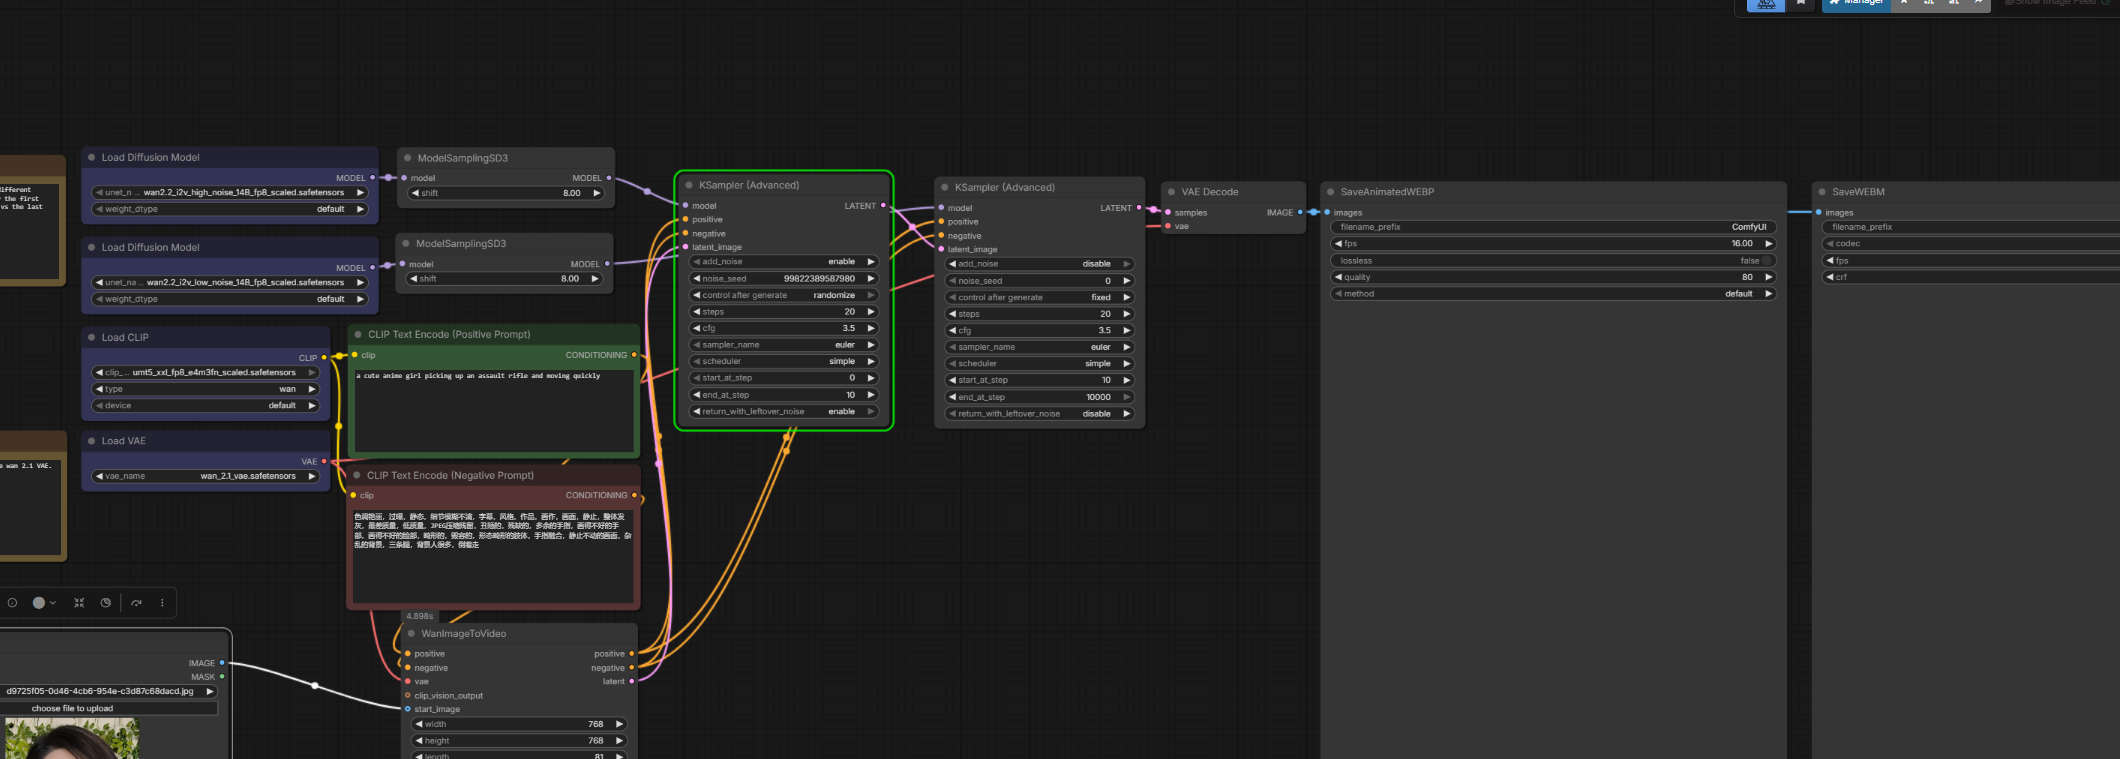Open the method dropdown in SaveAnimatedWEBP
The height and width of the screenshot is (759, 2120).
tap(1553, 294)
